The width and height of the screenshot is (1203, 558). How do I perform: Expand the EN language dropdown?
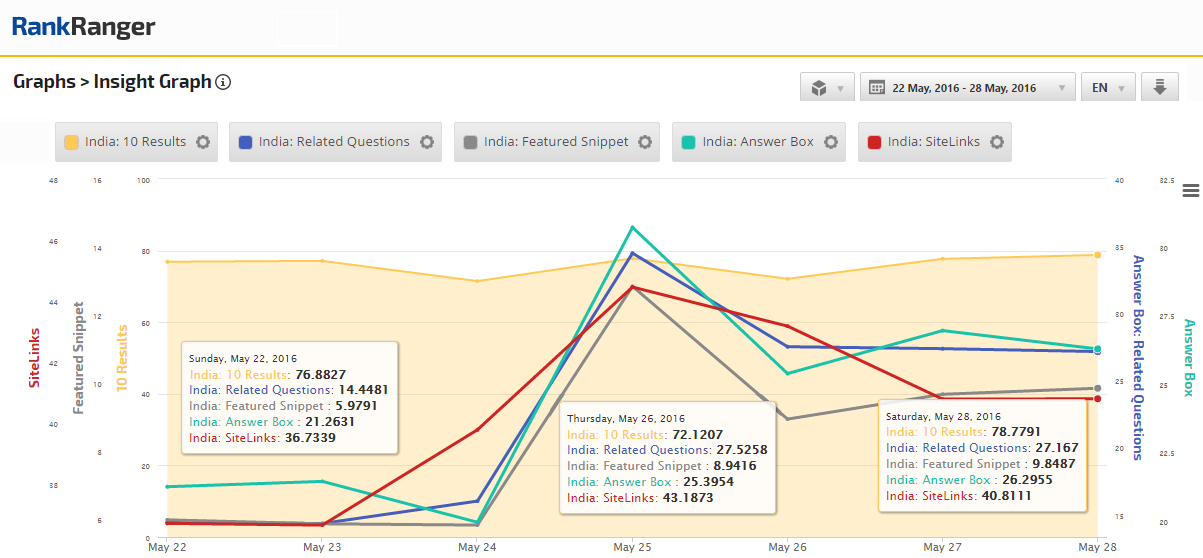(x=1107, y=88)
